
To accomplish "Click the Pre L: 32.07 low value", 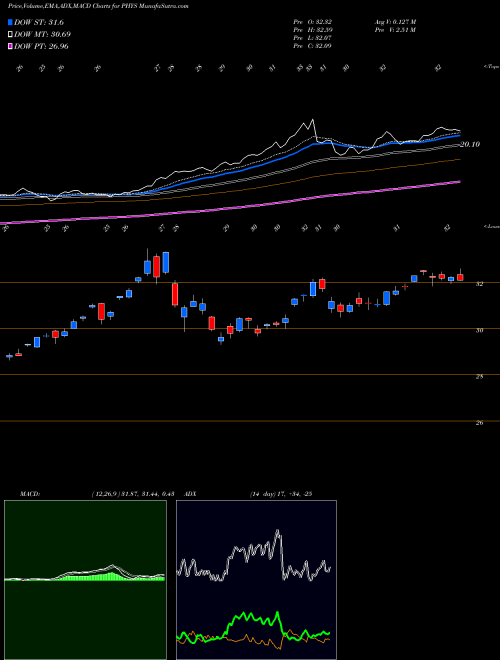I will coord(313,38).
